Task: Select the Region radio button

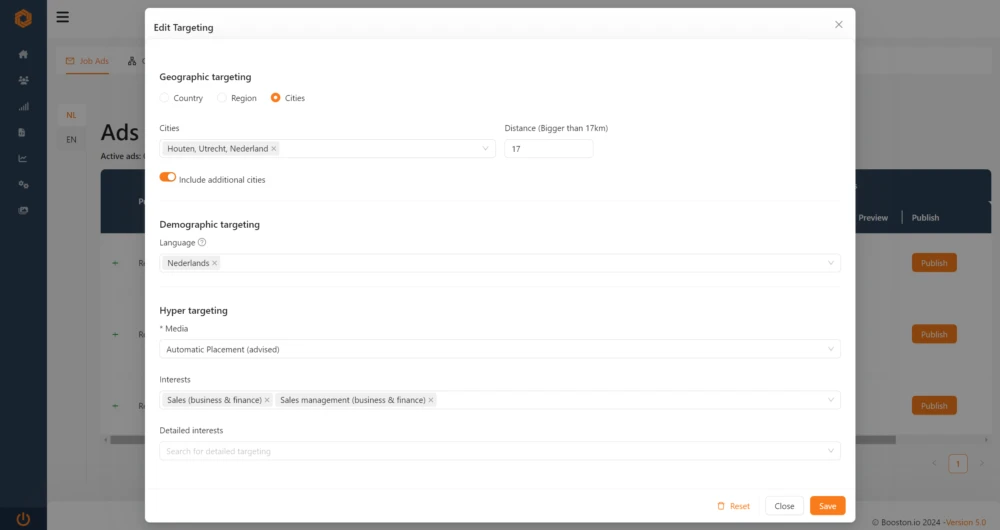Action: tap(222, 98)
